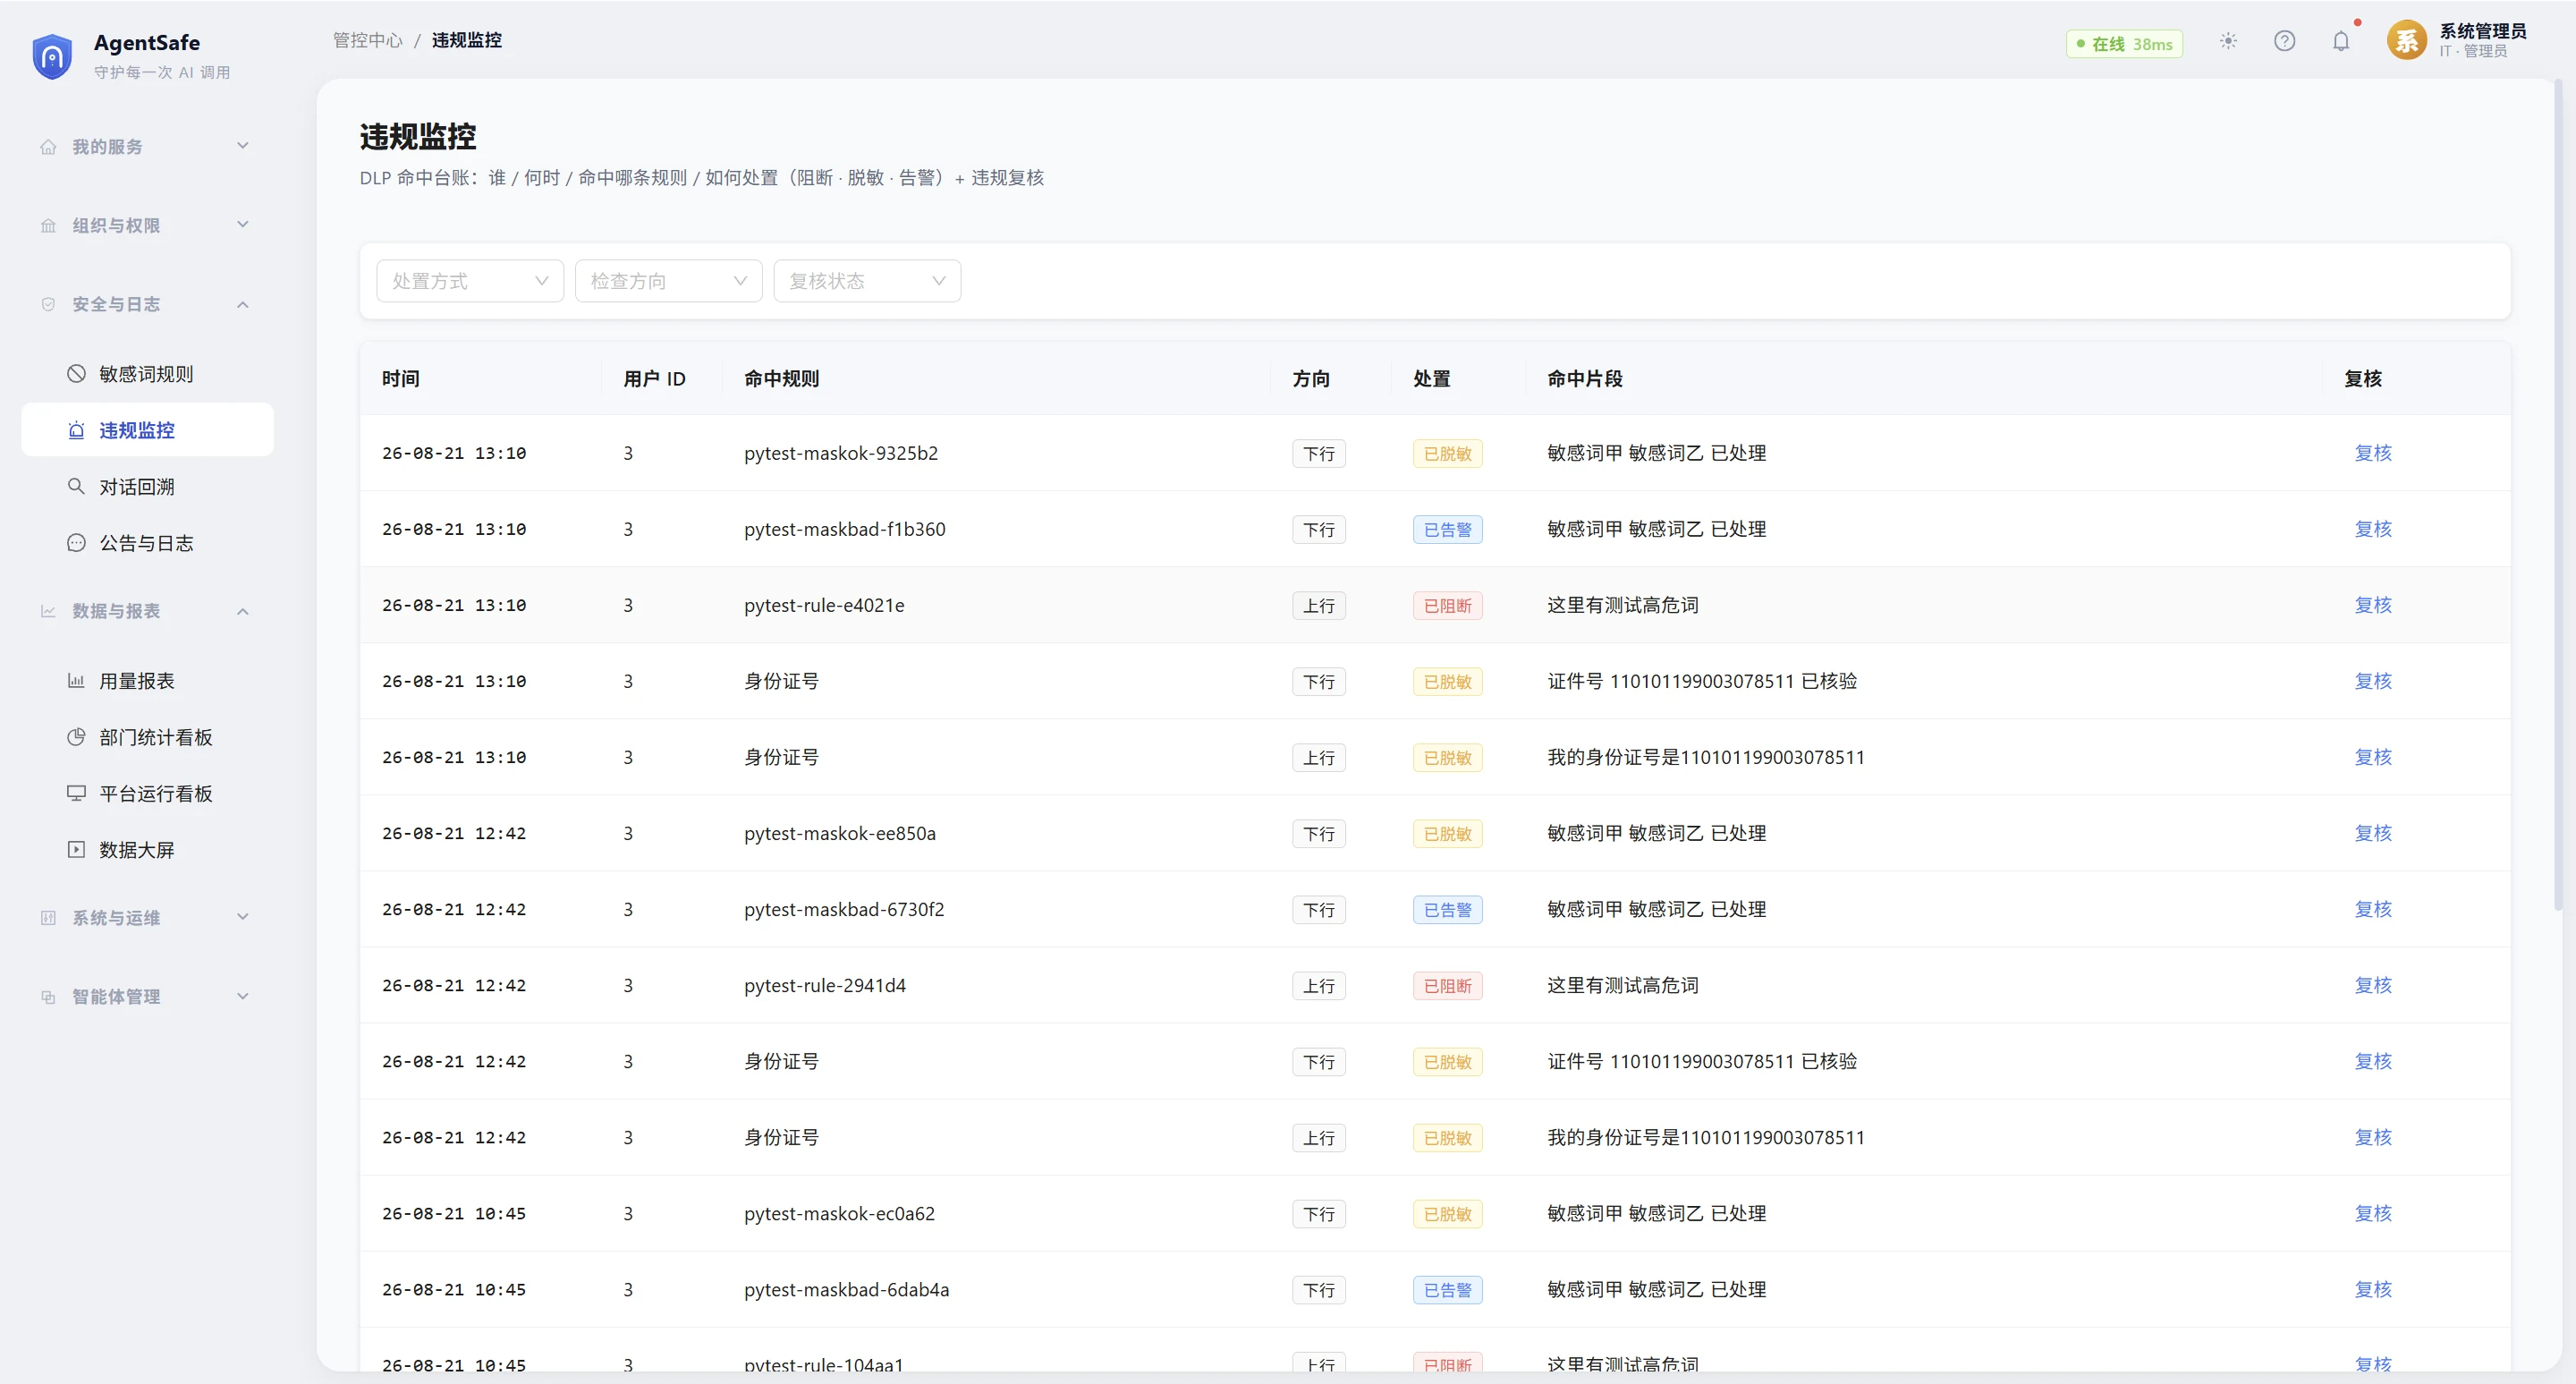The image size is (2576, 1384).
Task: Open 数据大屏 menu item
Action: (147, 849)
